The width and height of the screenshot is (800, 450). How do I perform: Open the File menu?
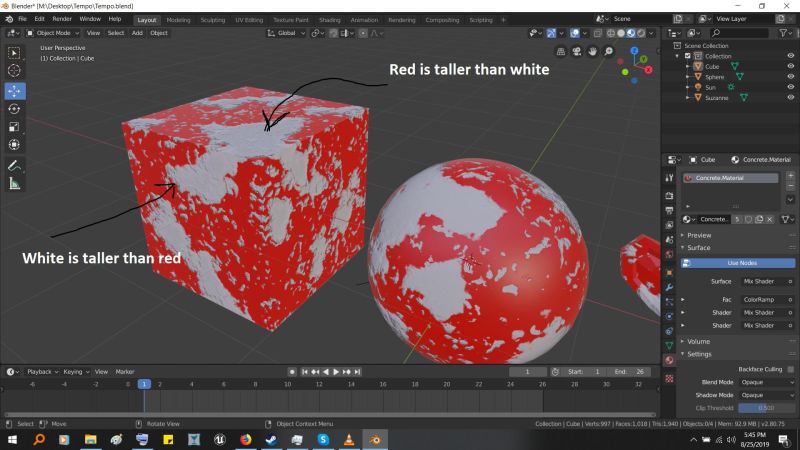pyautogui.click(x=22, y=19)
